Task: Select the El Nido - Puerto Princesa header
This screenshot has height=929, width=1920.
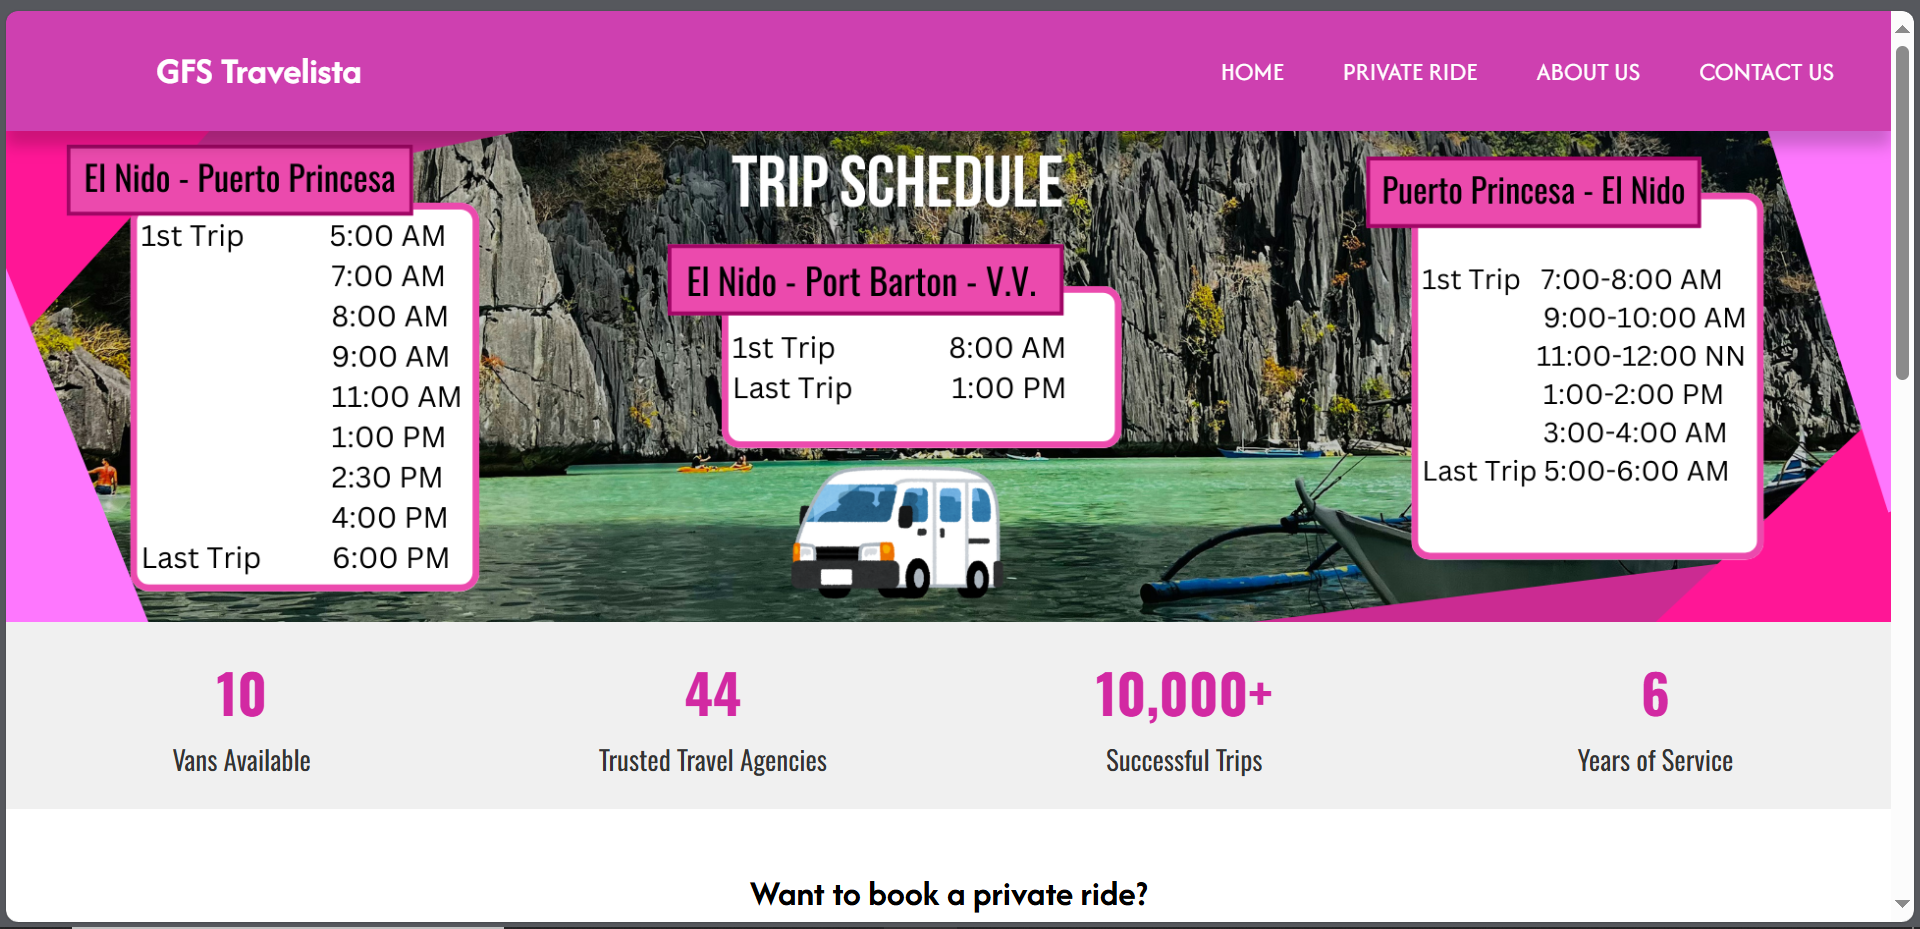Action: (240, 180)
